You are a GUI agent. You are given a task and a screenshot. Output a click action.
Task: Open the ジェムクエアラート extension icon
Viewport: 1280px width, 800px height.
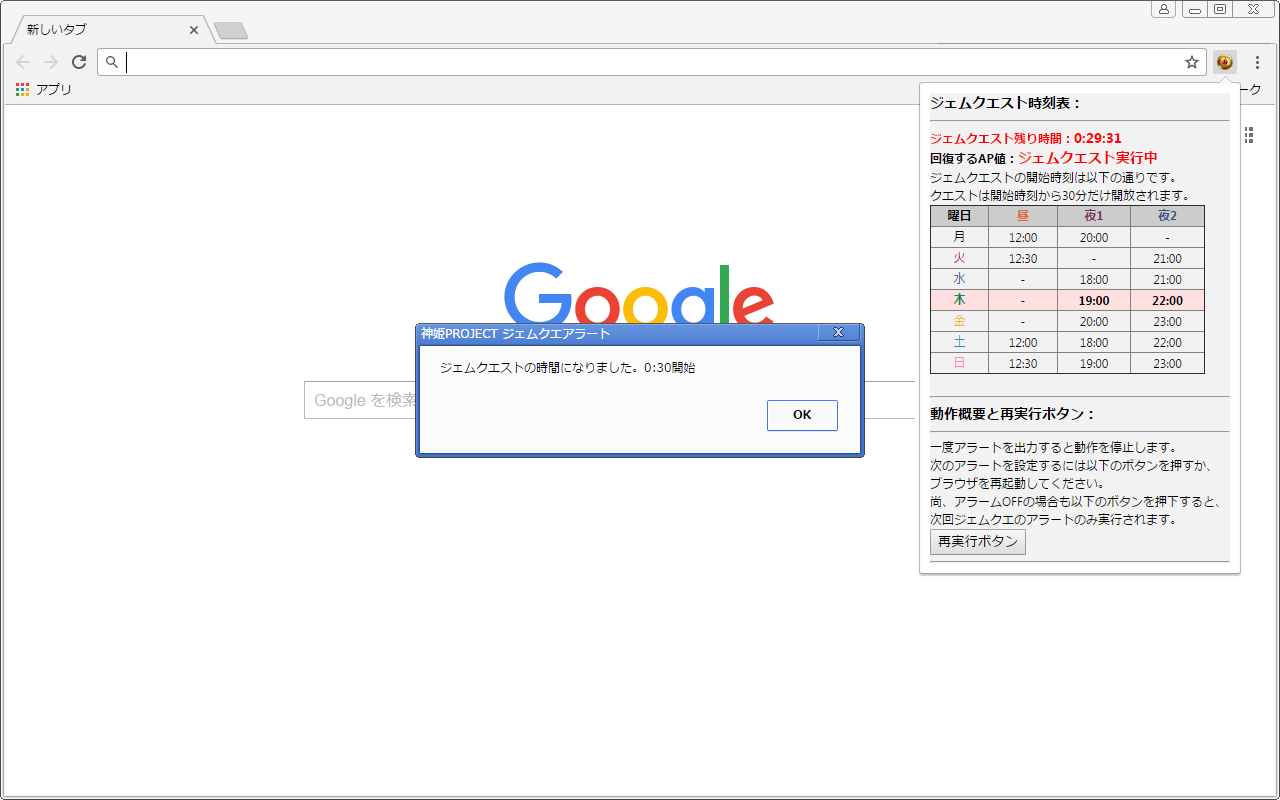[1225, 62]
